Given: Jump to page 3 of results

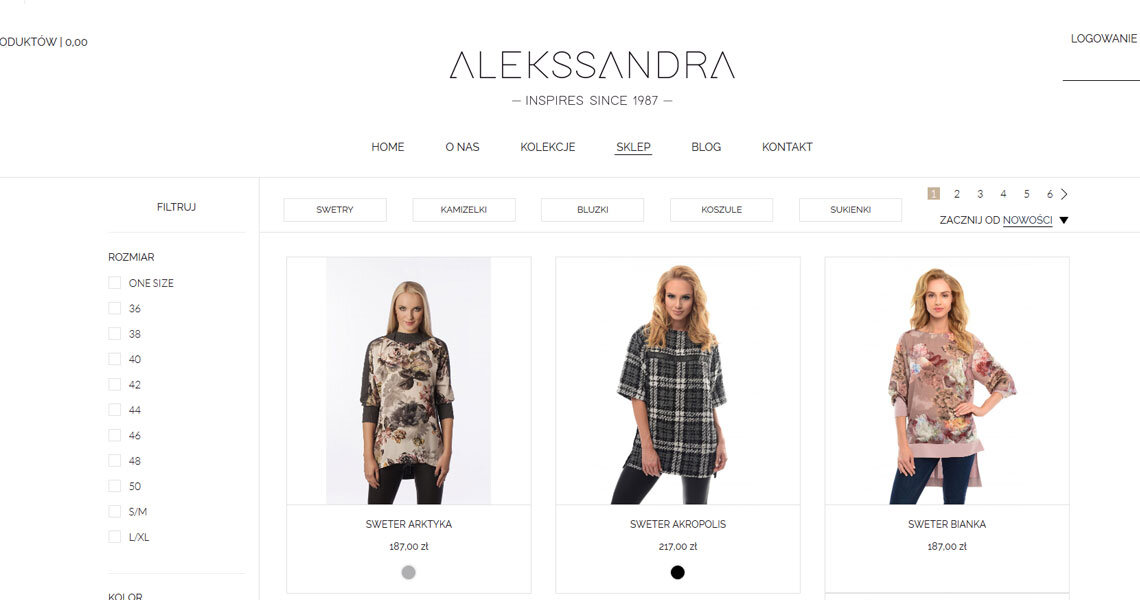Looking at the screenshot, I should click(980, 194).
